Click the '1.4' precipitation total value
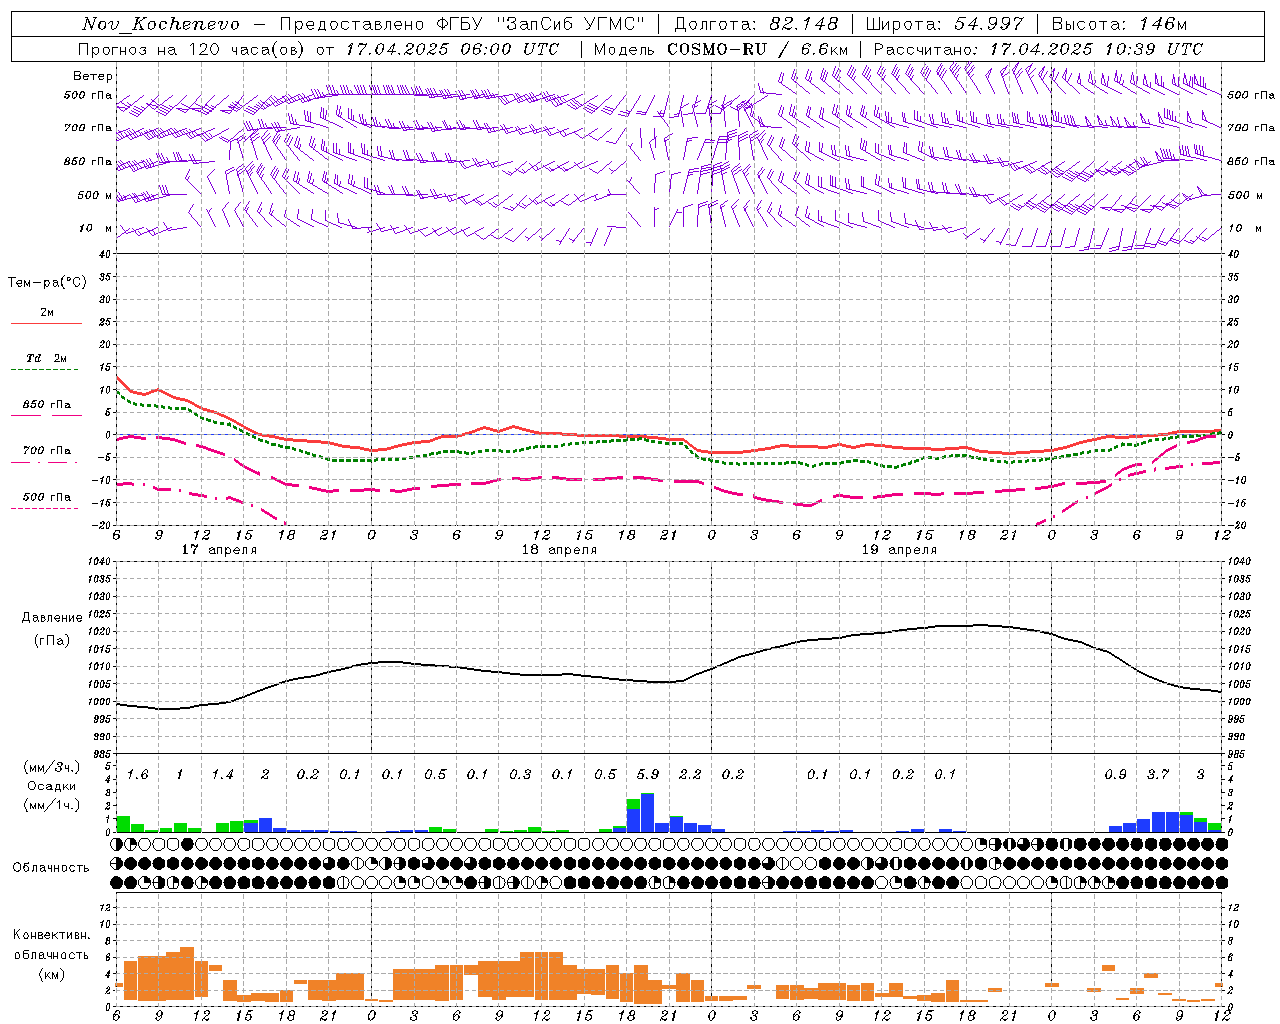 pyautogui.click(x=222, y=774)
